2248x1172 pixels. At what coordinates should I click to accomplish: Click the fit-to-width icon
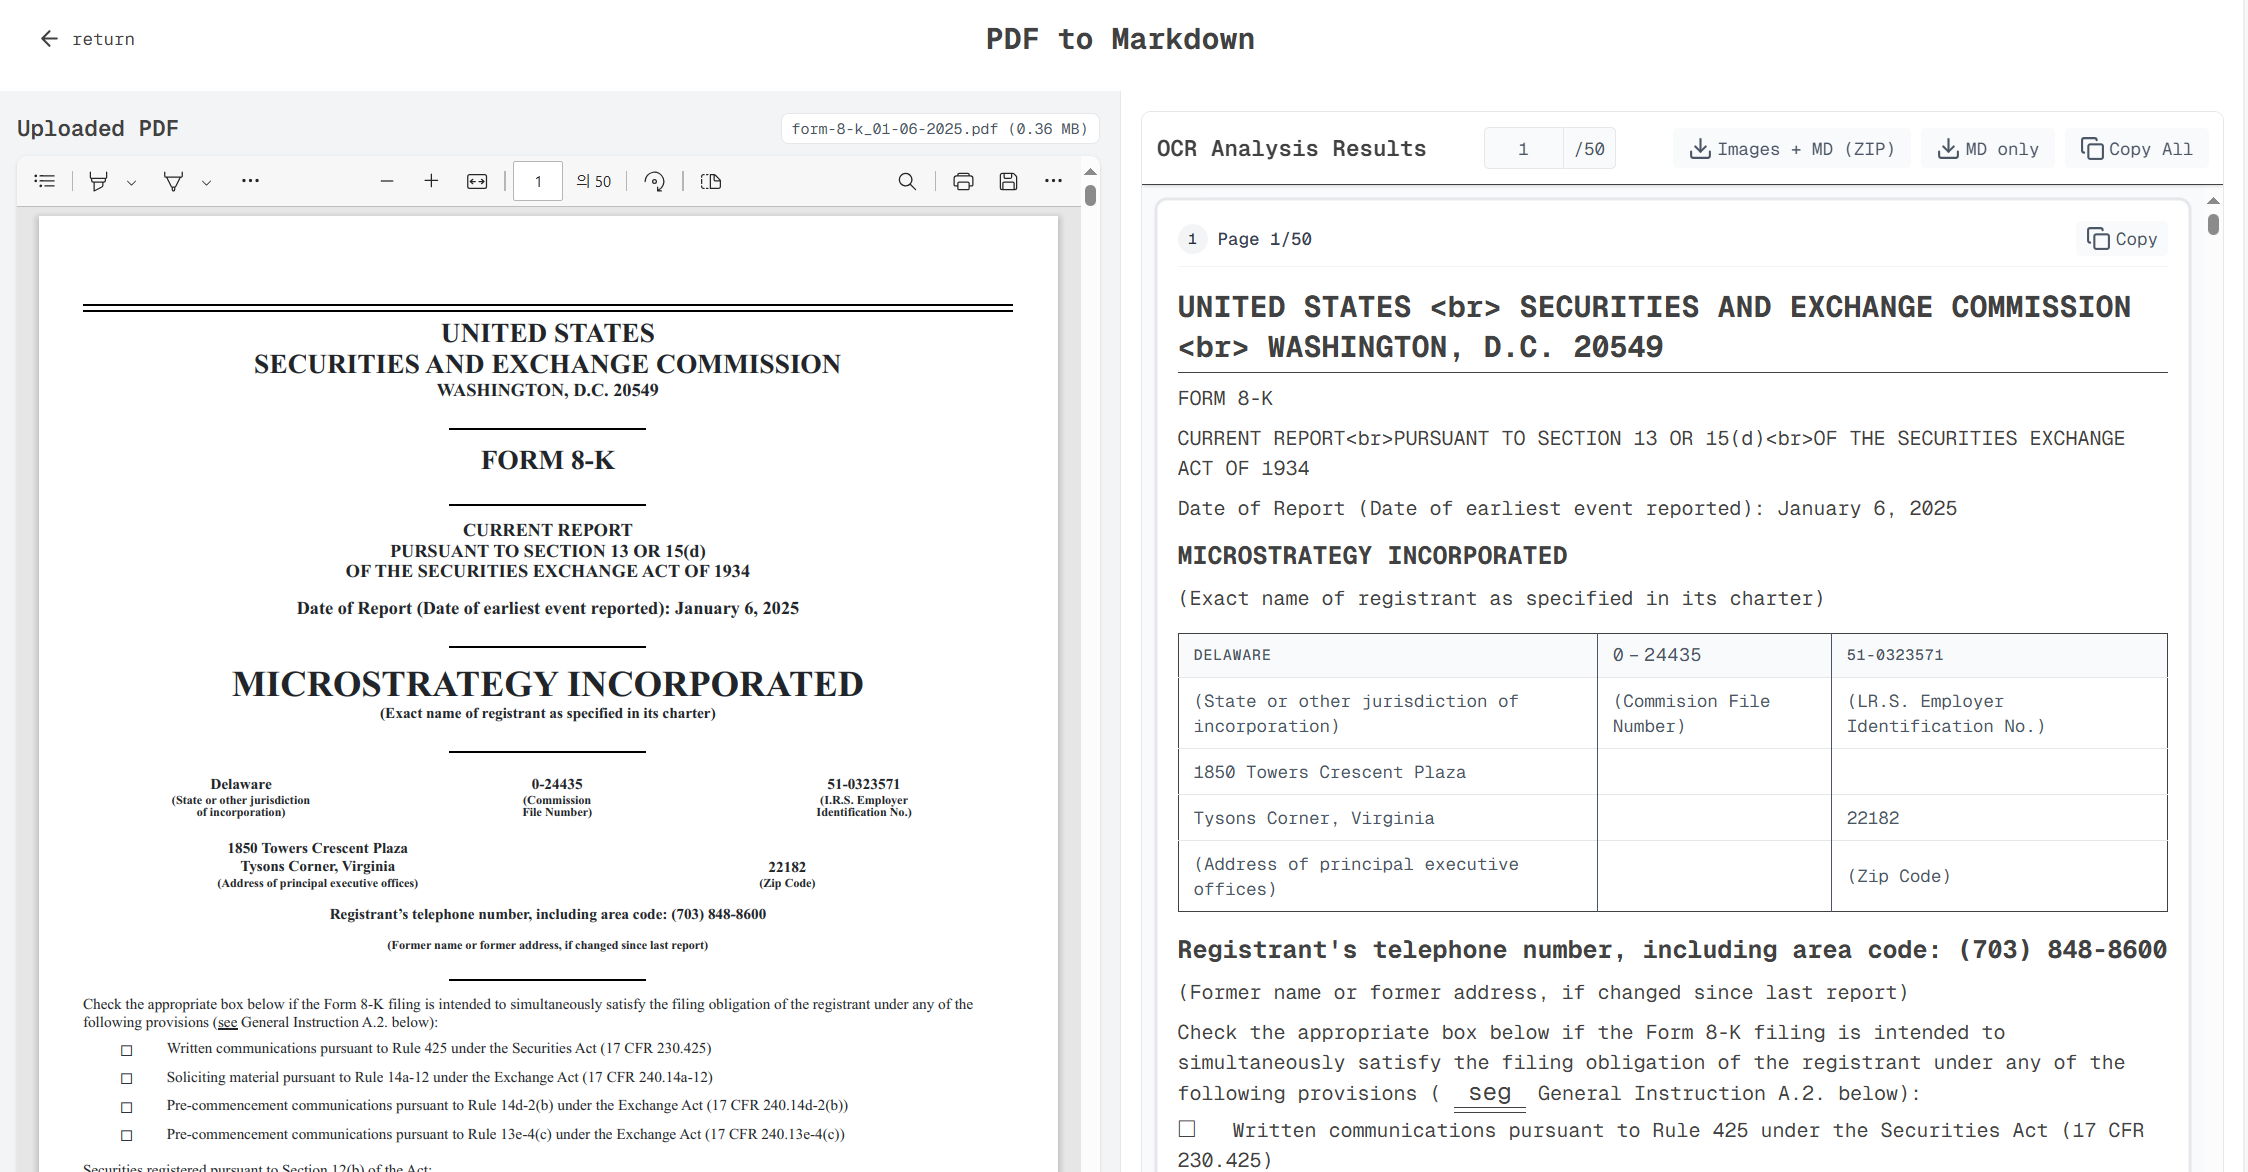[x=477, y=181]
